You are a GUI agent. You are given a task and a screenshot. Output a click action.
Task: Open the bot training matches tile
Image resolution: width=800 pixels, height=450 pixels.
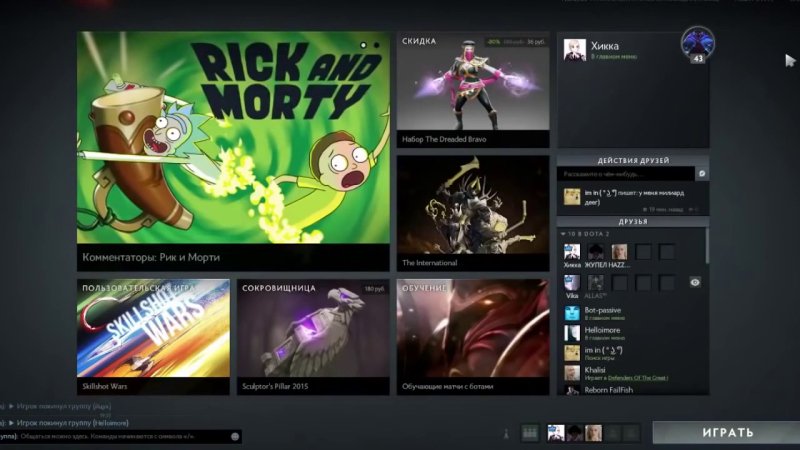tap(473, 337)
